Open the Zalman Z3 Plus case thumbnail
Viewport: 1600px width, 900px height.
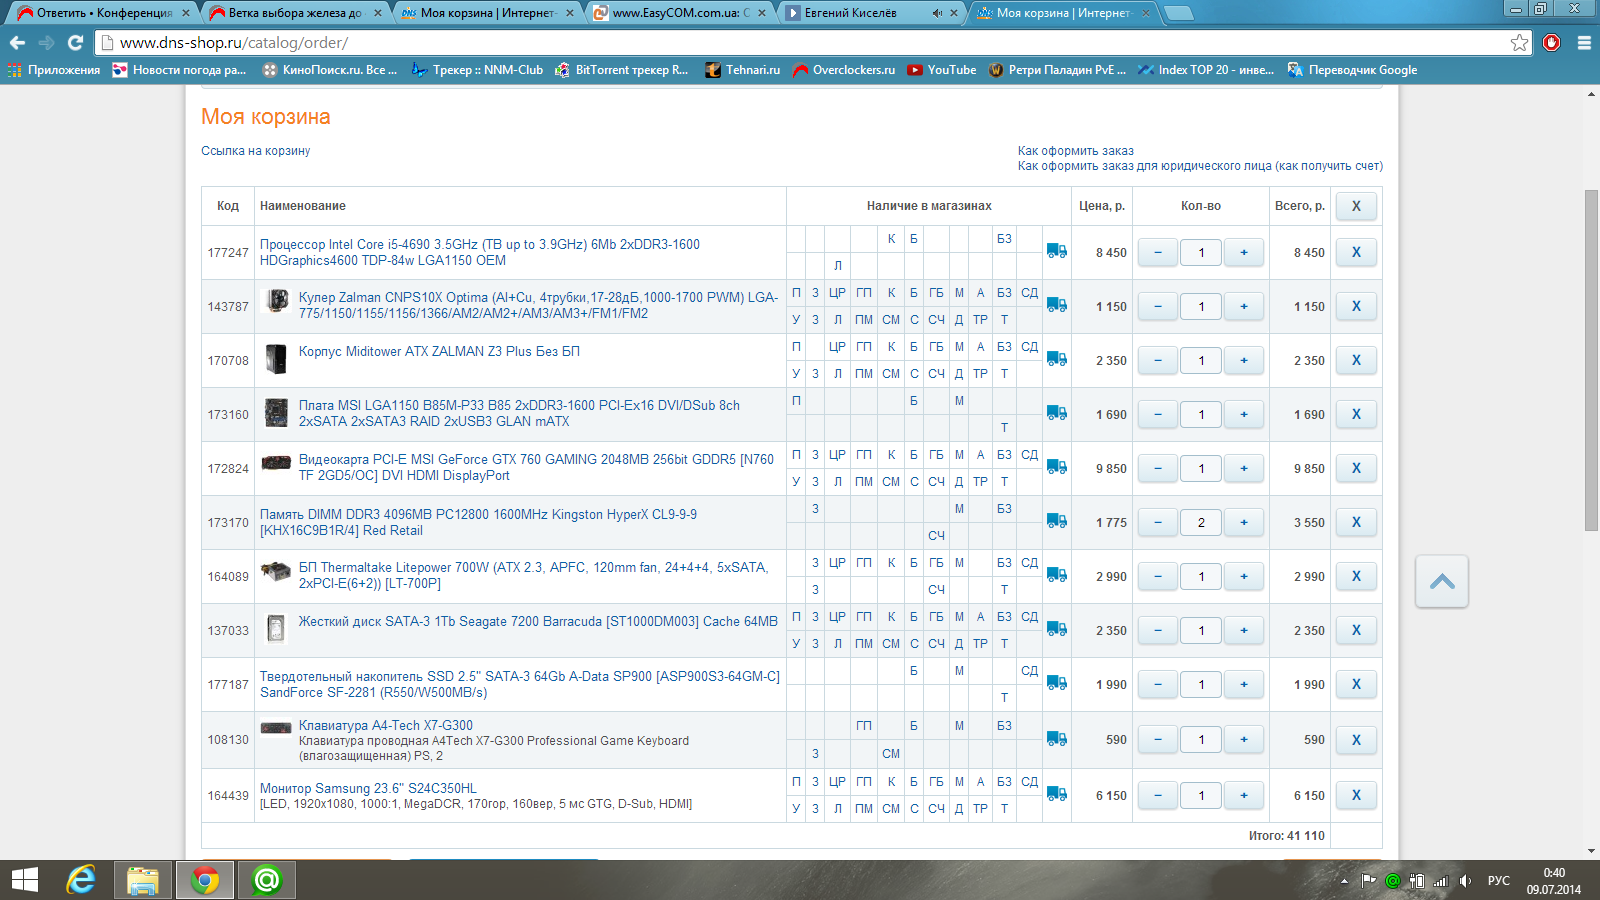pos(276,359)
